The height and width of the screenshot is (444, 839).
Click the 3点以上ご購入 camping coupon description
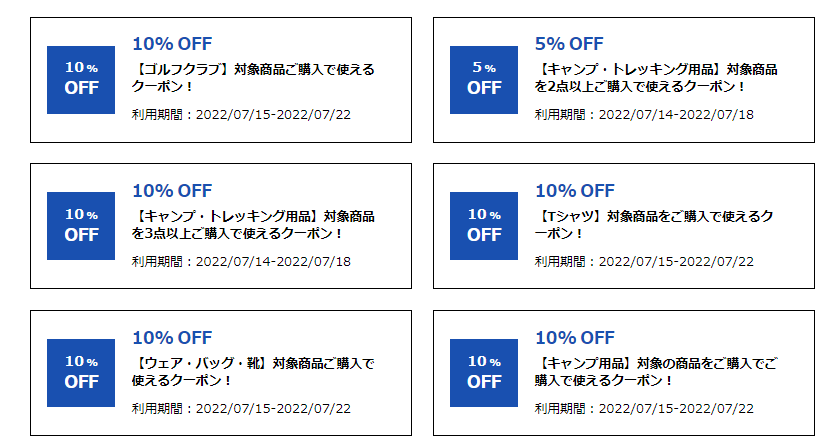254,225
